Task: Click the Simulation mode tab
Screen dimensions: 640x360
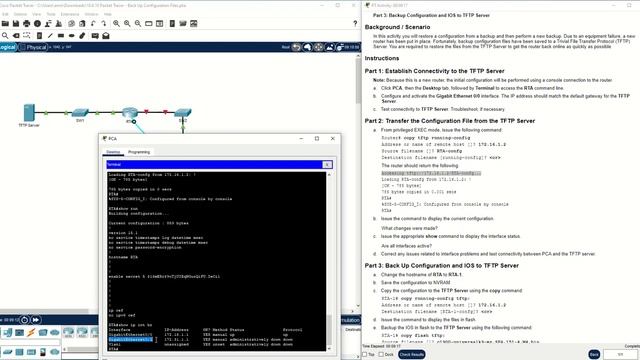Action: click(x=350, y=320)
